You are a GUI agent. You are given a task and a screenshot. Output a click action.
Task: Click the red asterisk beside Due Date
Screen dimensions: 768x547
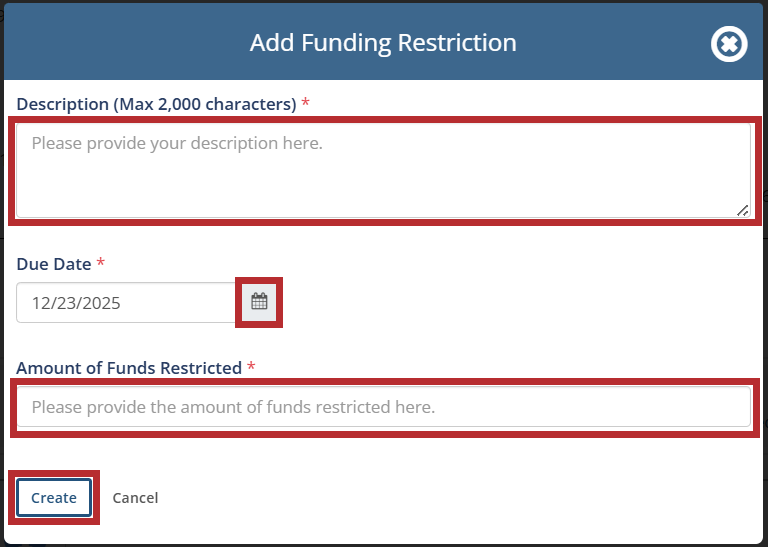coord(100,264)
